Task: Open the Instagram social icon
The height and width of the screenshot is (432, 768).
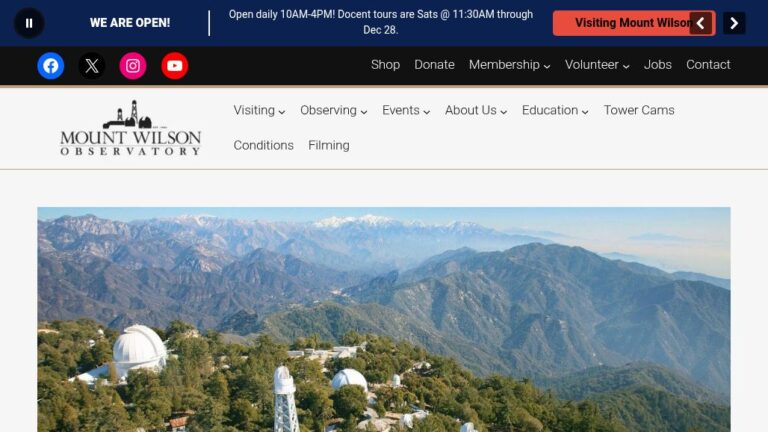Action: [x=133, y=66]
